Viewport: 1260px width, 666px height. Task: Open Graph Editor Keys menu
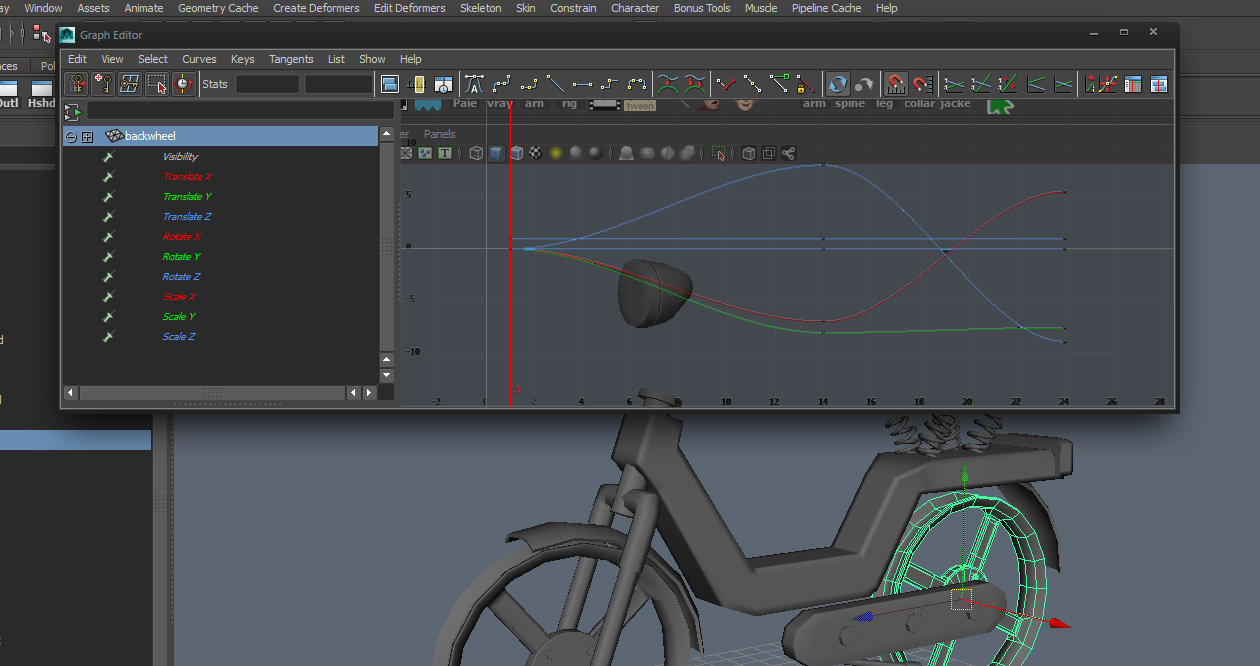[x=243, y=59]
